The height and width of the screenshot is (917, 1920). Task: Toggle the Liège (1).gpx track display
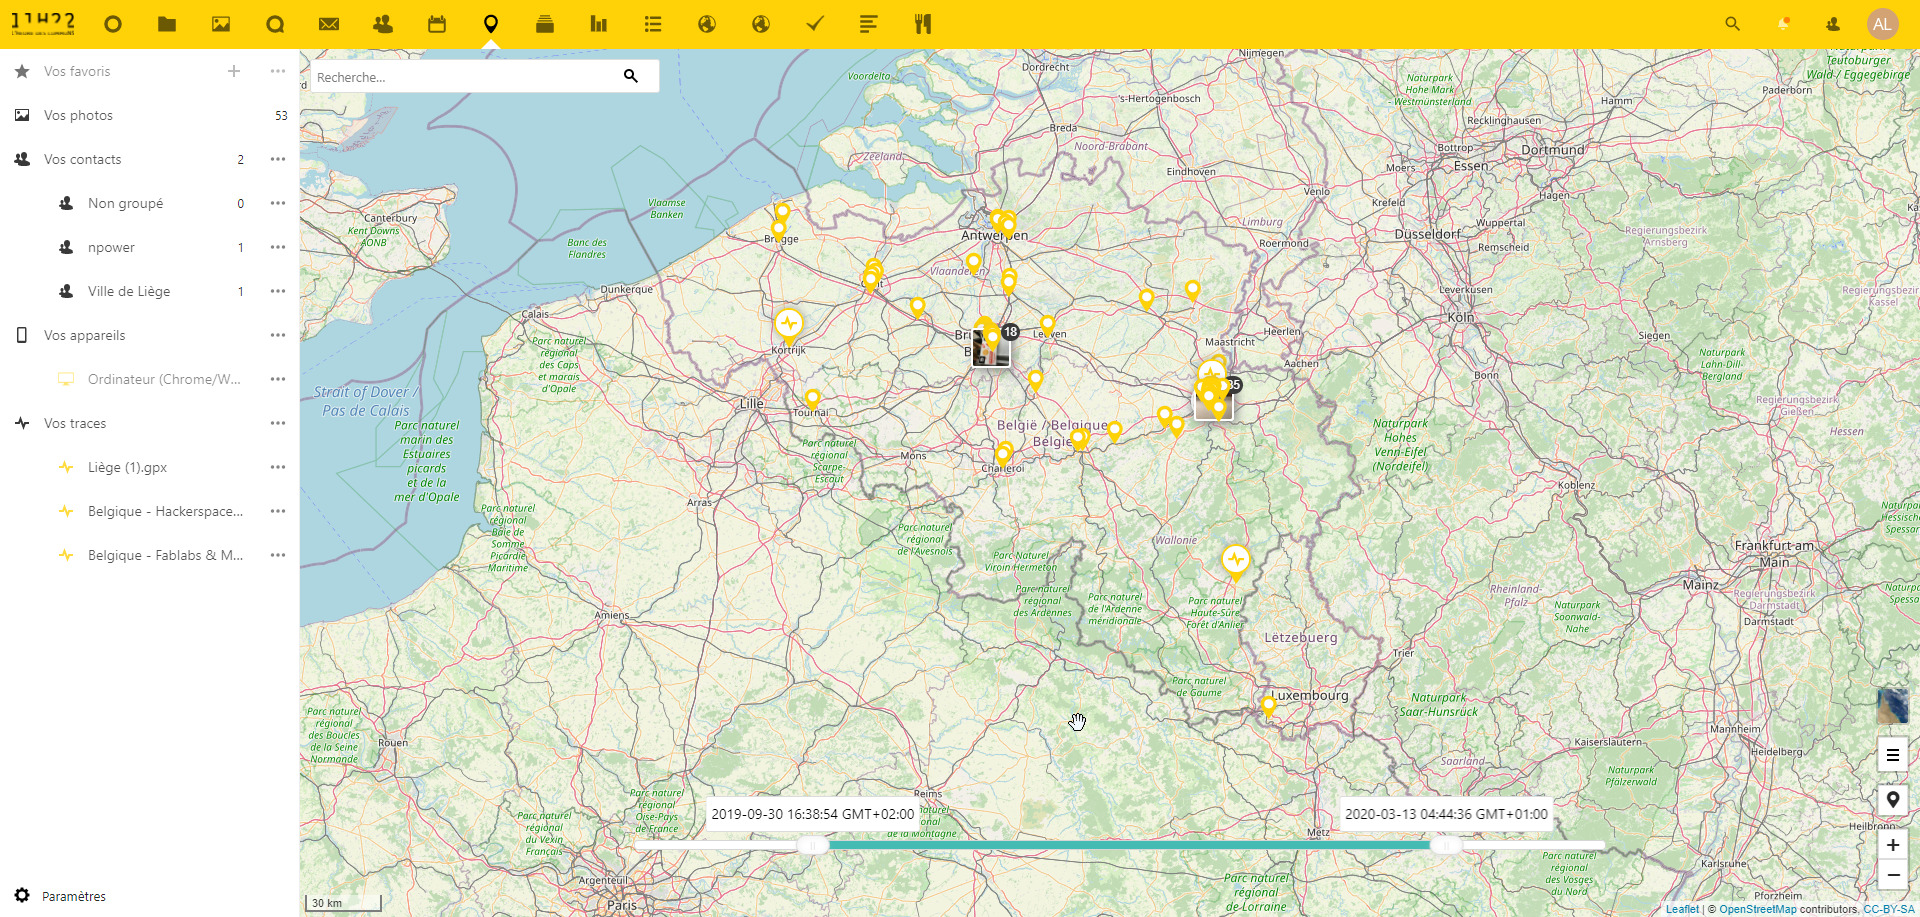127,467
